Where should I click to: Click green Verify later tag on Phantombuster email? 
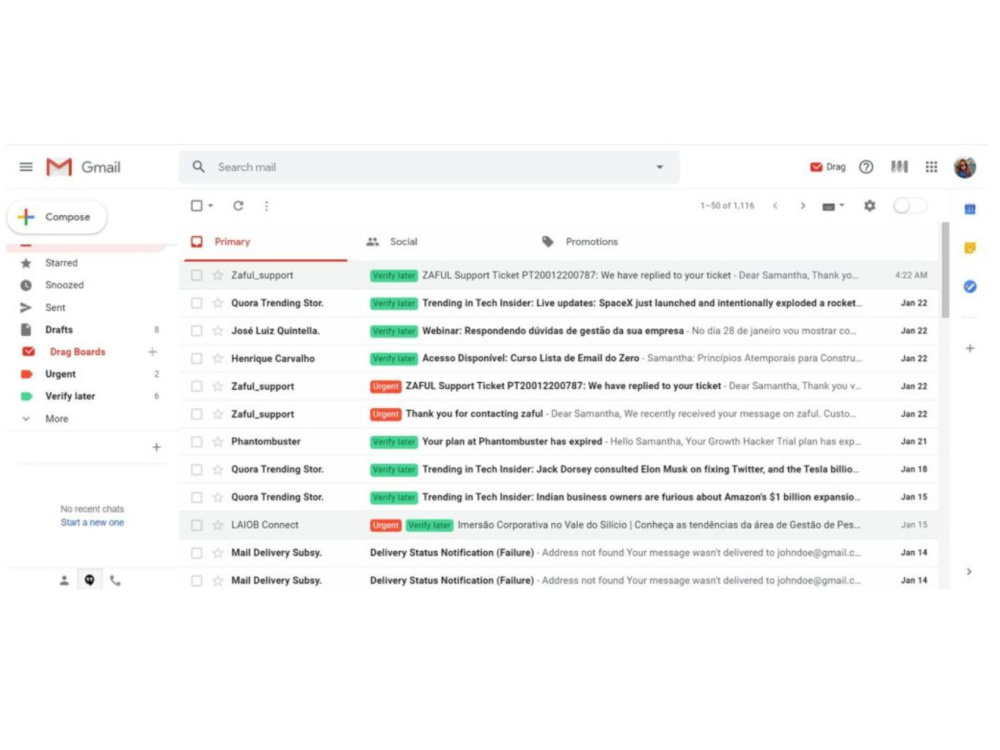(x=393, y=442)
